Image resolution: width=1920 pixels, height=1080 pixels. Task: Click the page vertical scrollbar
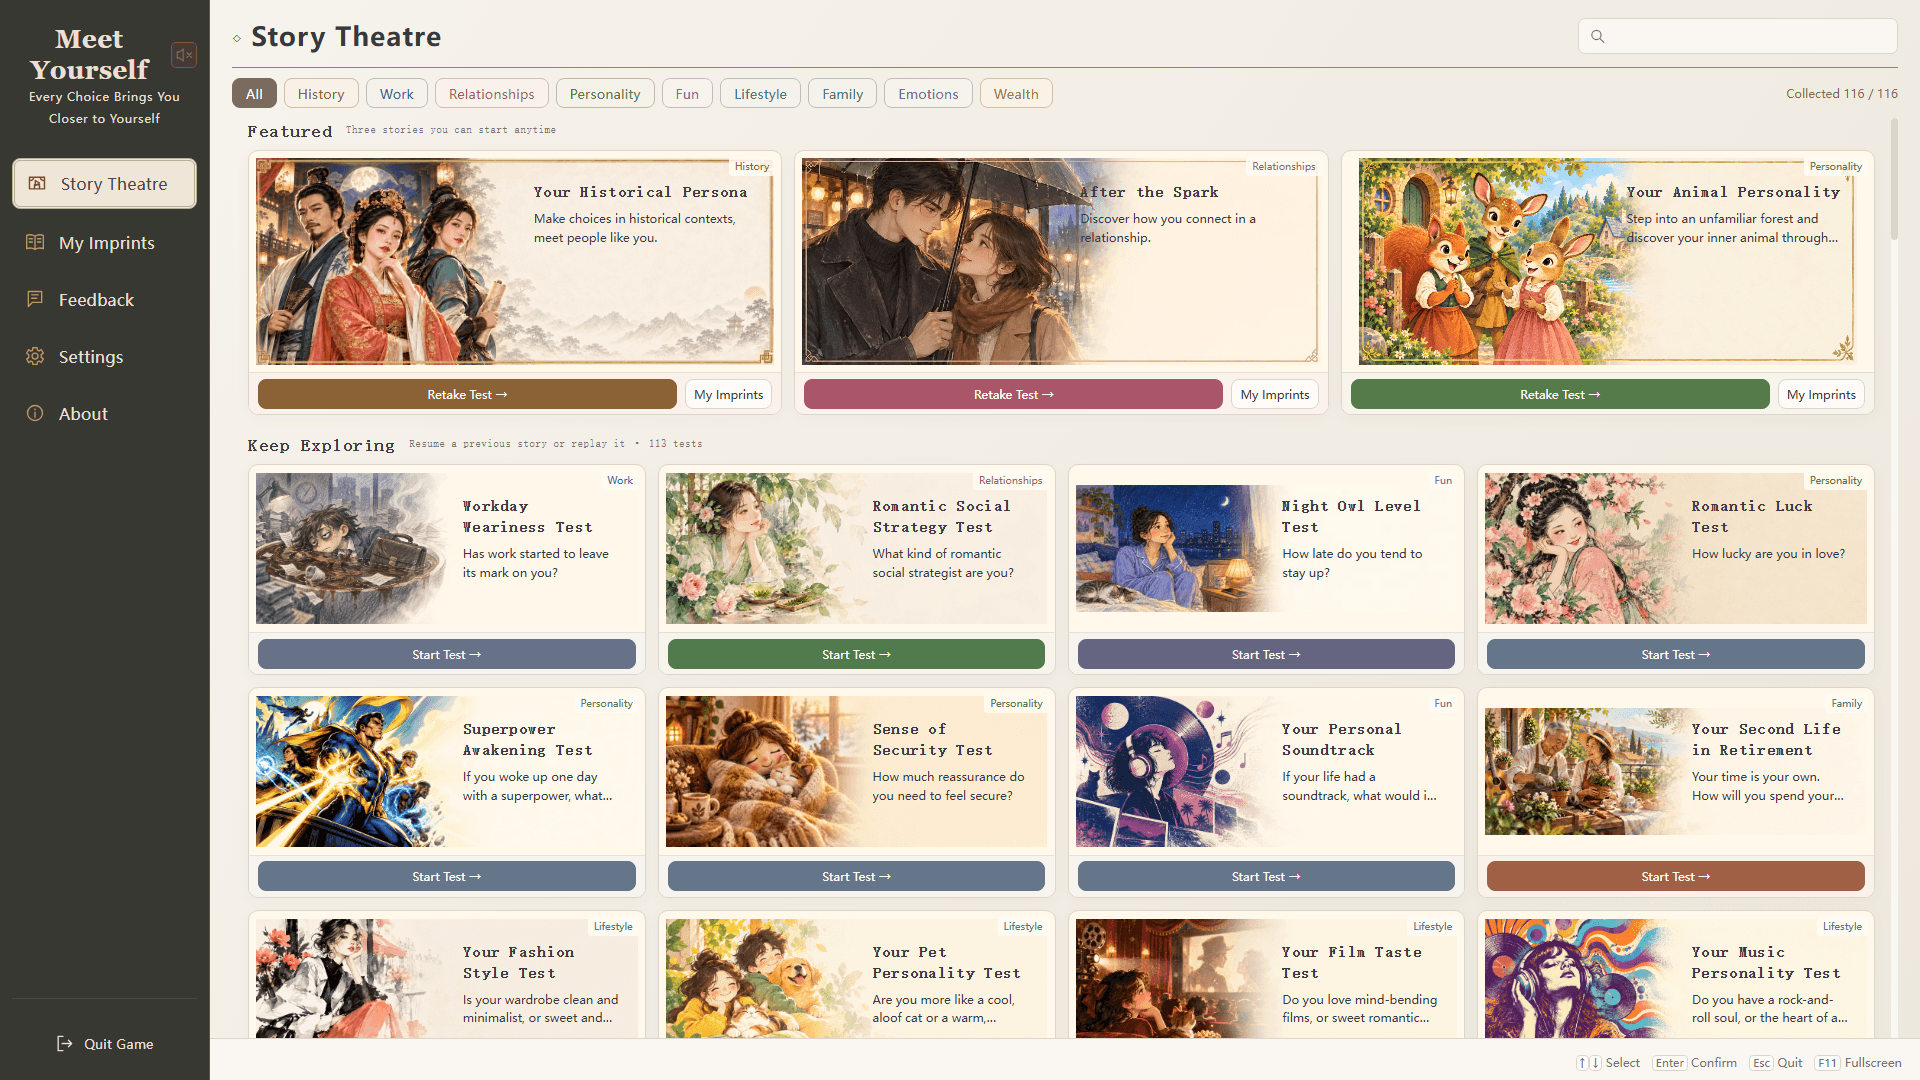pyautogui.click(x=1894, y=180)
